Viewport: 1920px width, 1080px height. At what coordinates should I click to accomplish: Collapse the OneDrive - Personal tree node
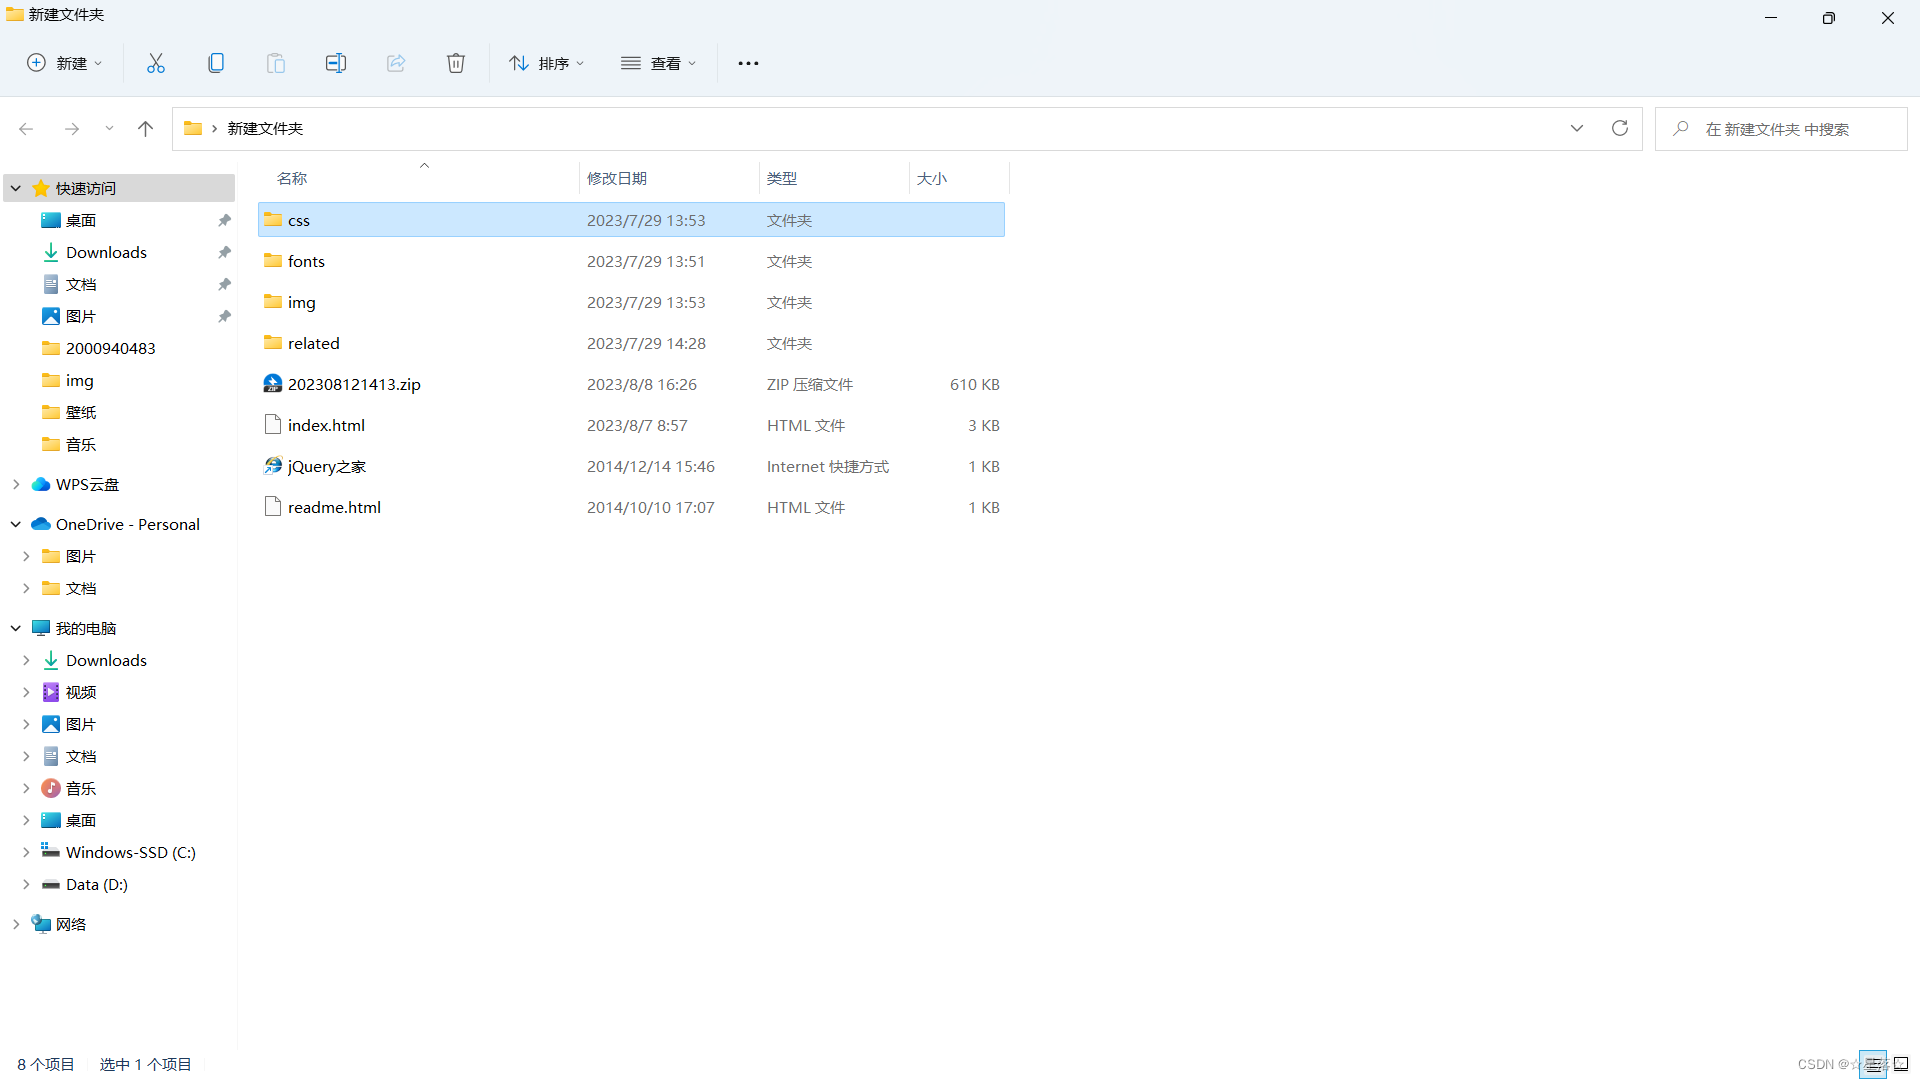tap(16, 524)
